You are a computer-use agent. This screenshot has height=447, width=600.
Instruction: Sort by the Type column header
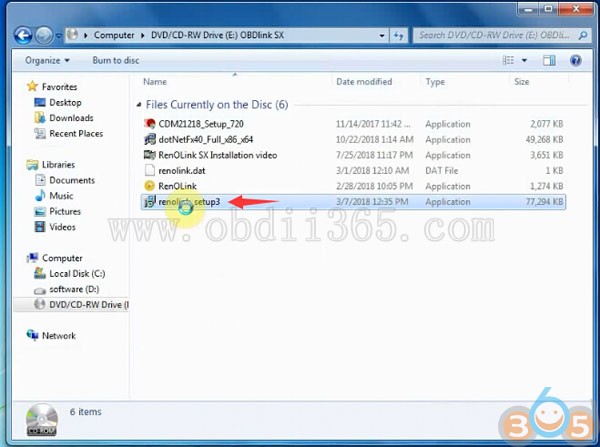[x=435, y=82]
